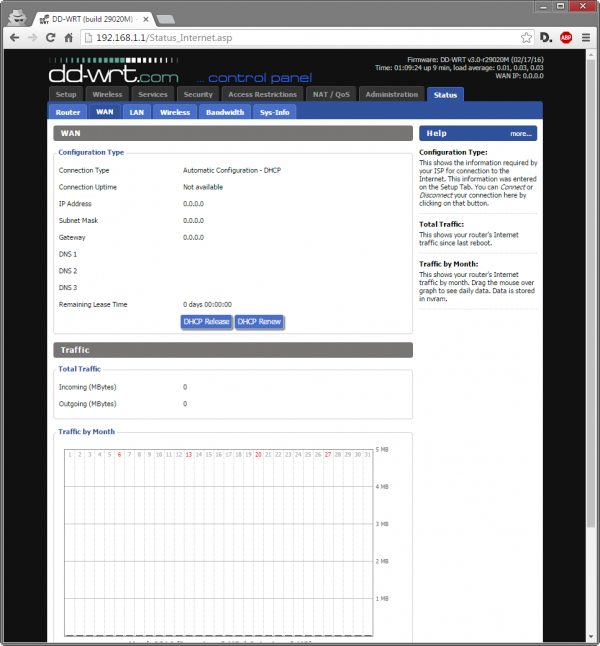The height and width of the screenshot is (646, 600).
Task: Go to the browser home page icon
Action: tap(69, 37)
